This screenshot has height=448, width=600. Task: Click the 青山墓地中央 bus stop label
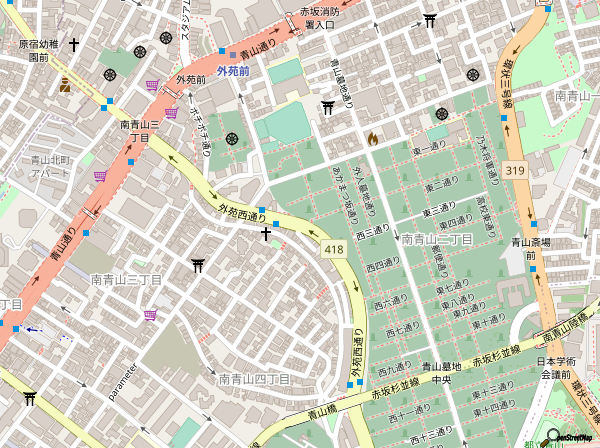(441, 373)
